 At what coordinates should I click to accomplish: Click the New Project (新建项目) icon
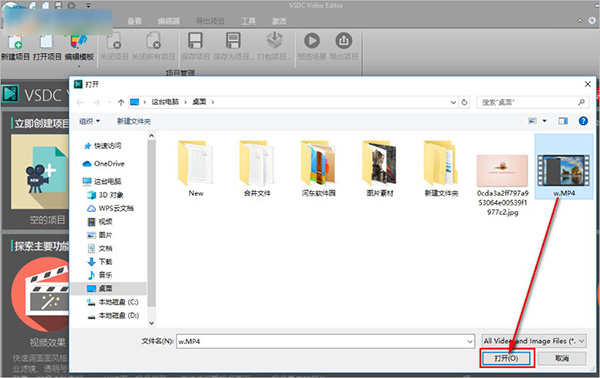coord(15,41)
